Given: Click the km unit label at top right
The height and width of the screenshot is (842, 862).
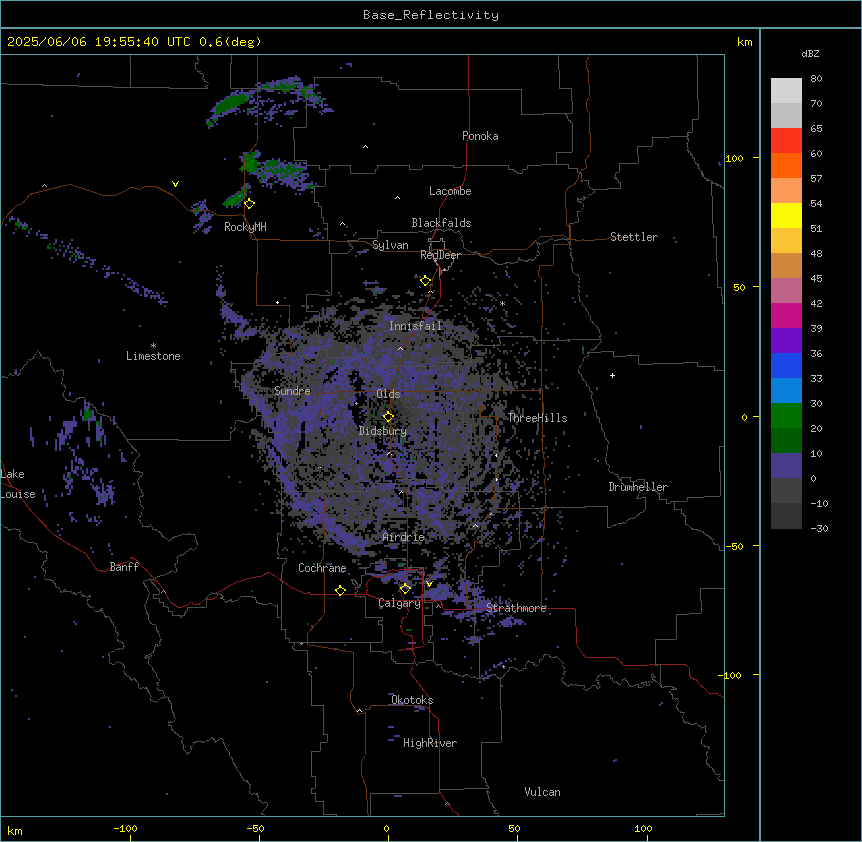Looking at the screenshot, I should 744,42.
